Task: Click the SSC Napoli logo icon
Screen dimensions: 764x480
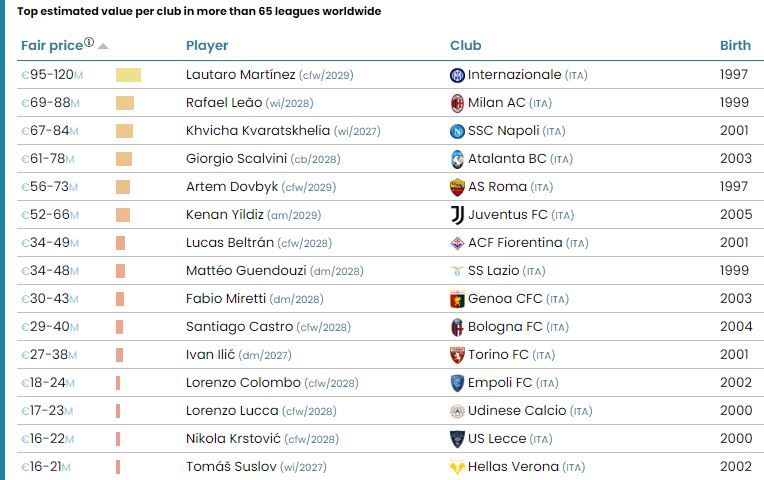Action: 457,131
